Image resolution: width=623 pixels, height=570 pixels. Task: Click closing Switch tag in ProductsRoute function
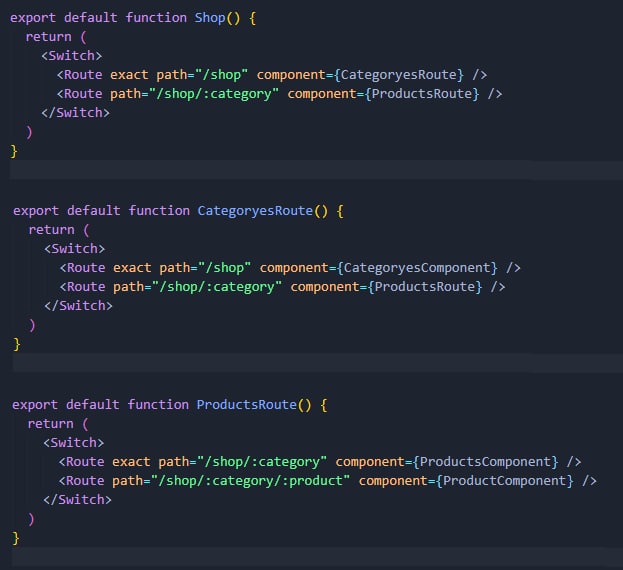[77, 500]
